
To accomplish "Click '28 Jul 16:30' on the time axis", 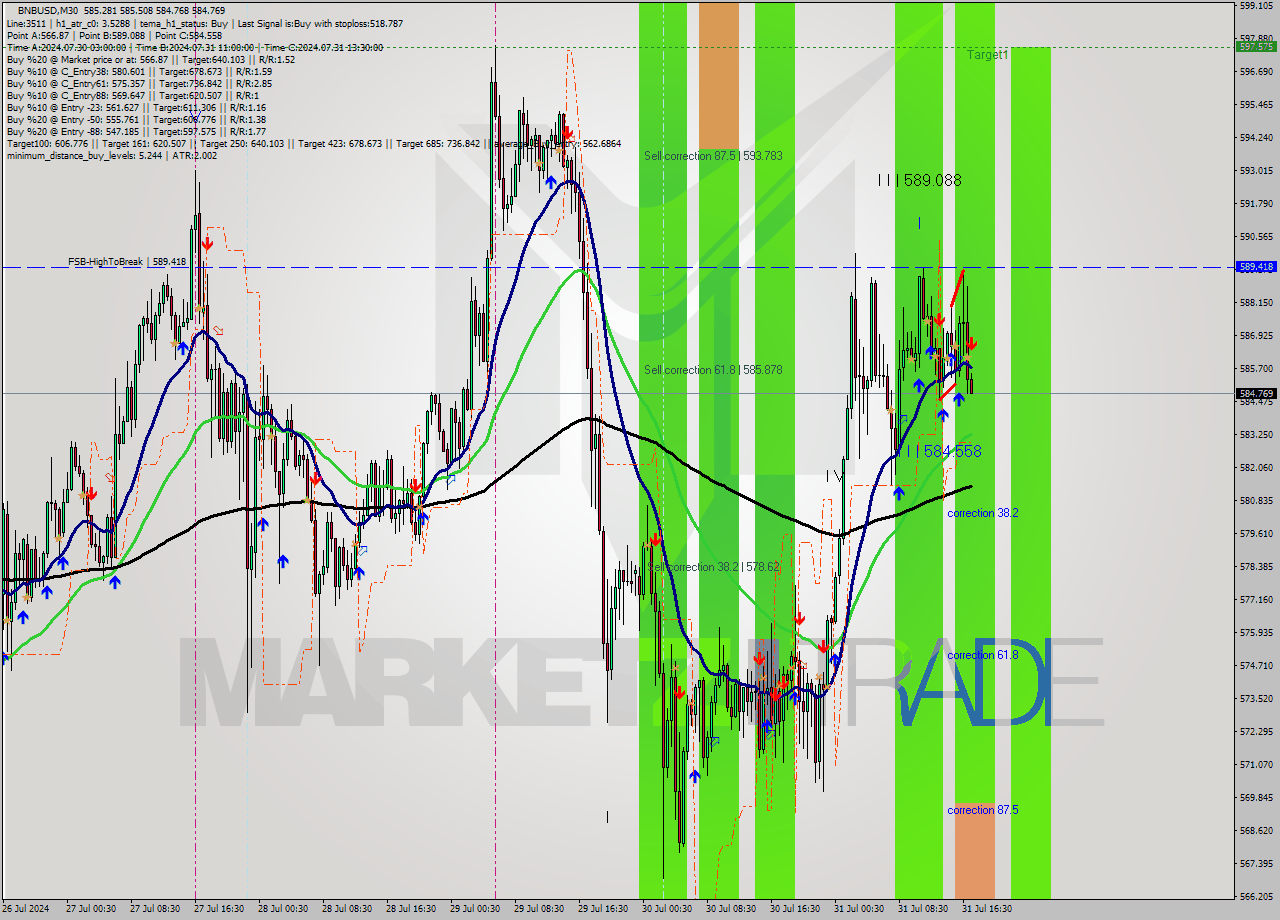I will pyautogui.click(x=411, y=909).
